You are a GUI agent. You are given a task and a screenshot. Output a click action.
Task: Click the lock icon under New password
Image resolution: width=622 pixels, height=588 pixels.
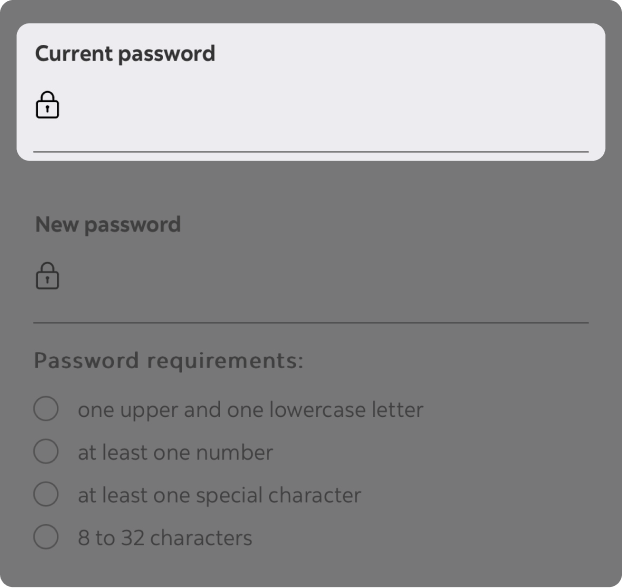47,276
